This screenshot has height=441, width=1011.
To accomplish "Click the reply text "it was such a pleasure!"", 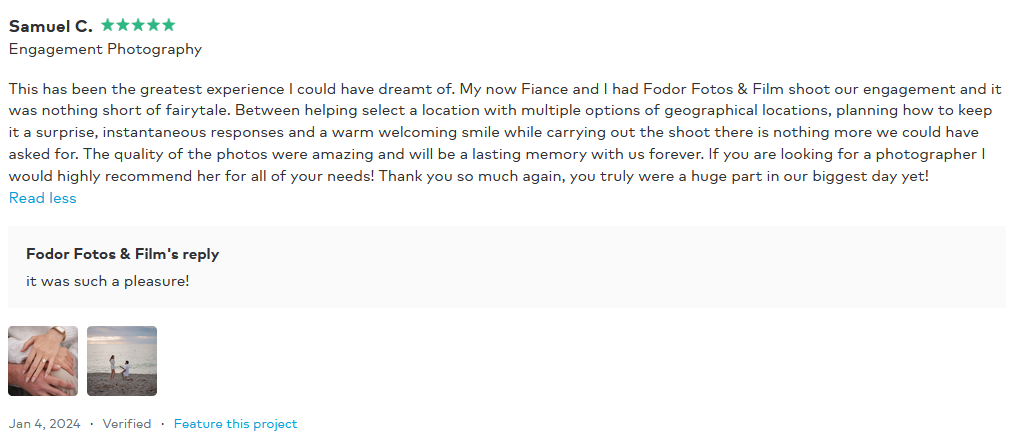I will pyautogui.click(x=108, y=281).
